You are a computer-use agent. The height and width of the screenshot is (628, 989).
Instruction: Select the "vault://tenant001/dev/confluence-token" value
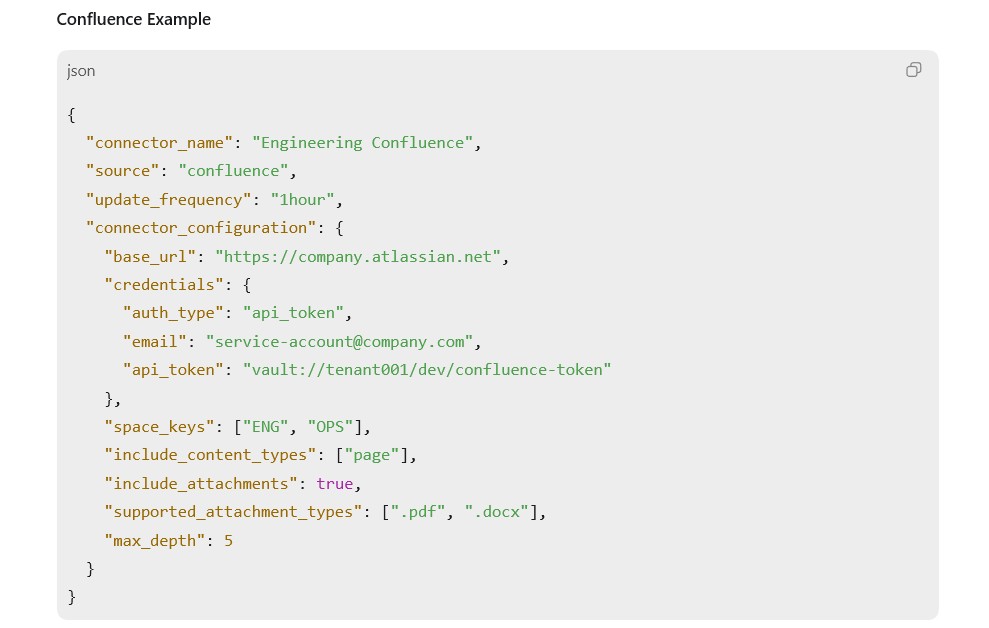(x=427, y=370)
